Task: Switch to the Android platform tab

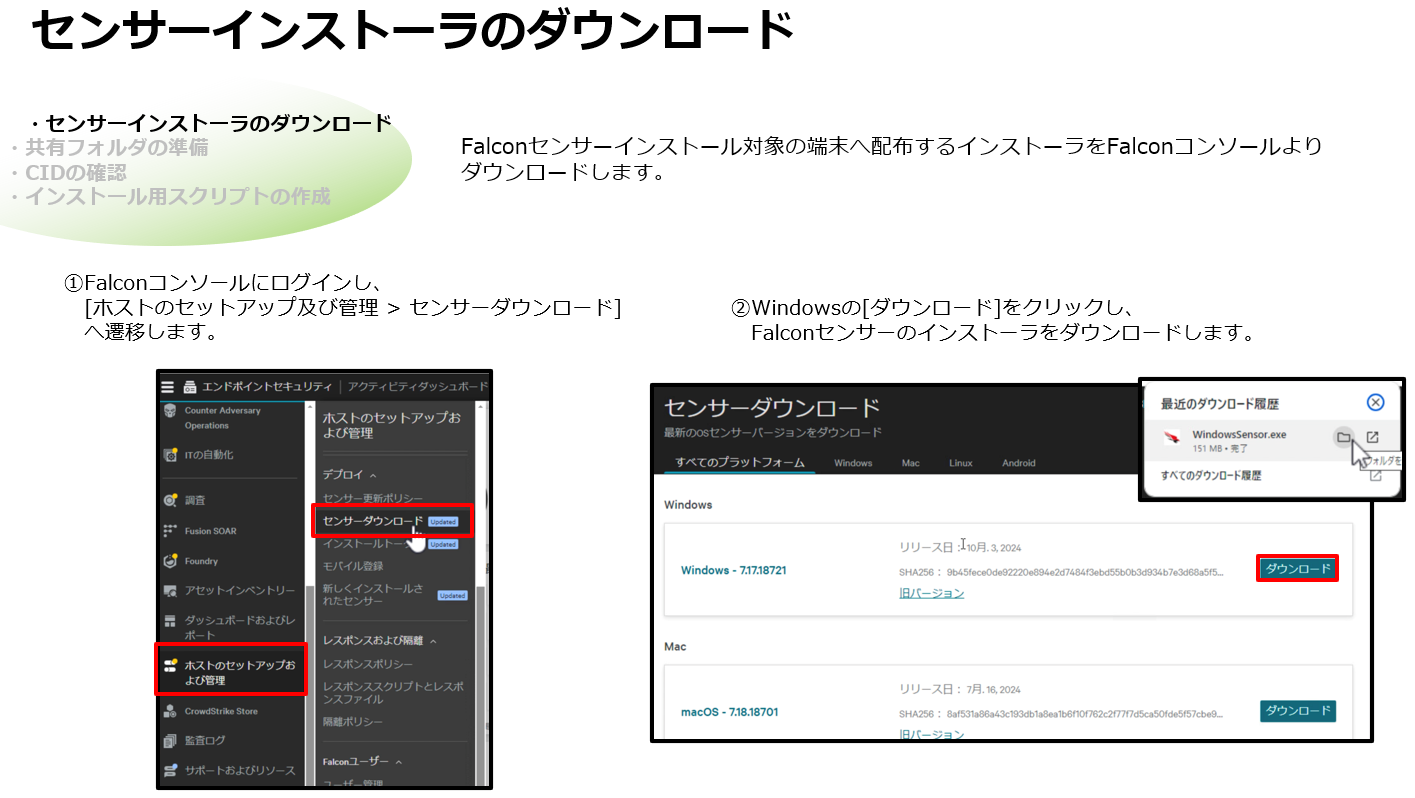Action: click(x=1019, y=463)
